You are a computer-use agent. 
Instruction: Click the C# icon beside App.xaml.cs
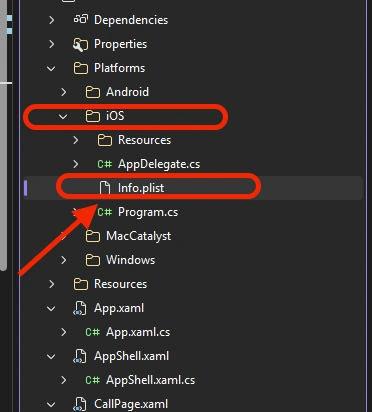[92, 332]
